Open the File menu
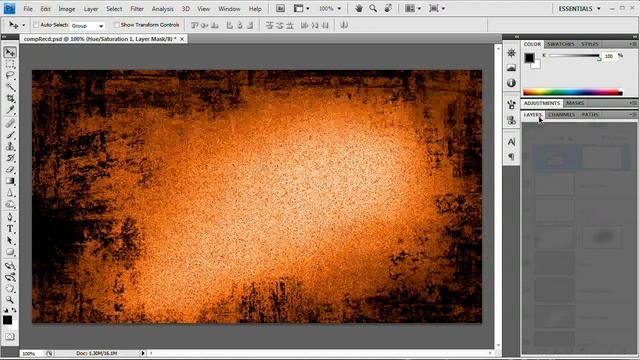 pos(28,9)
